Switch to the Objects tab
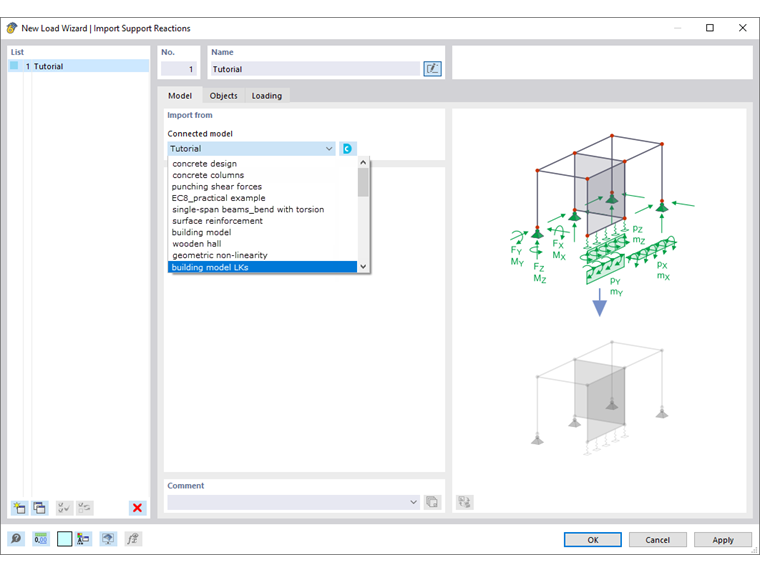760x573 pixels. click(223, 96)
